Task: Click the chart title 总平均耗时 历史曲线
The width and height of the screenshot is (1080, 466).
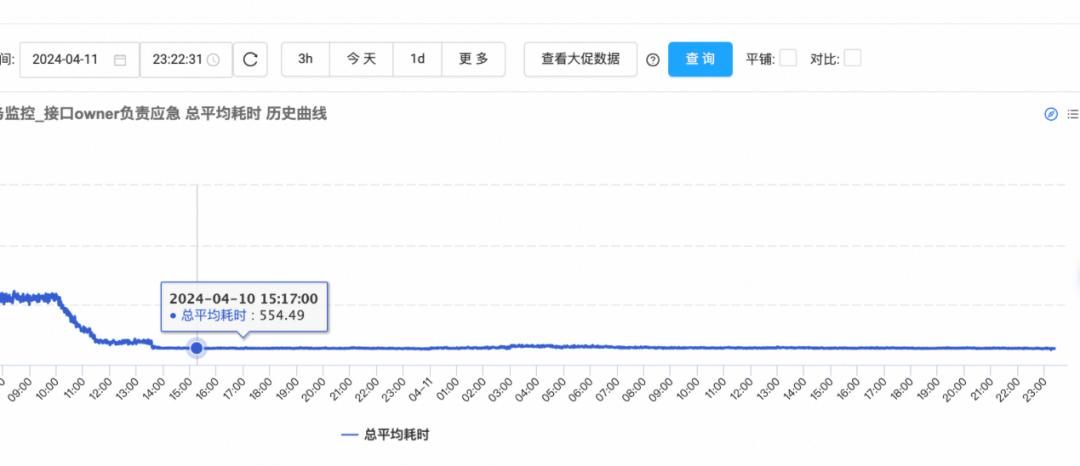Action: tap(256, 114)
